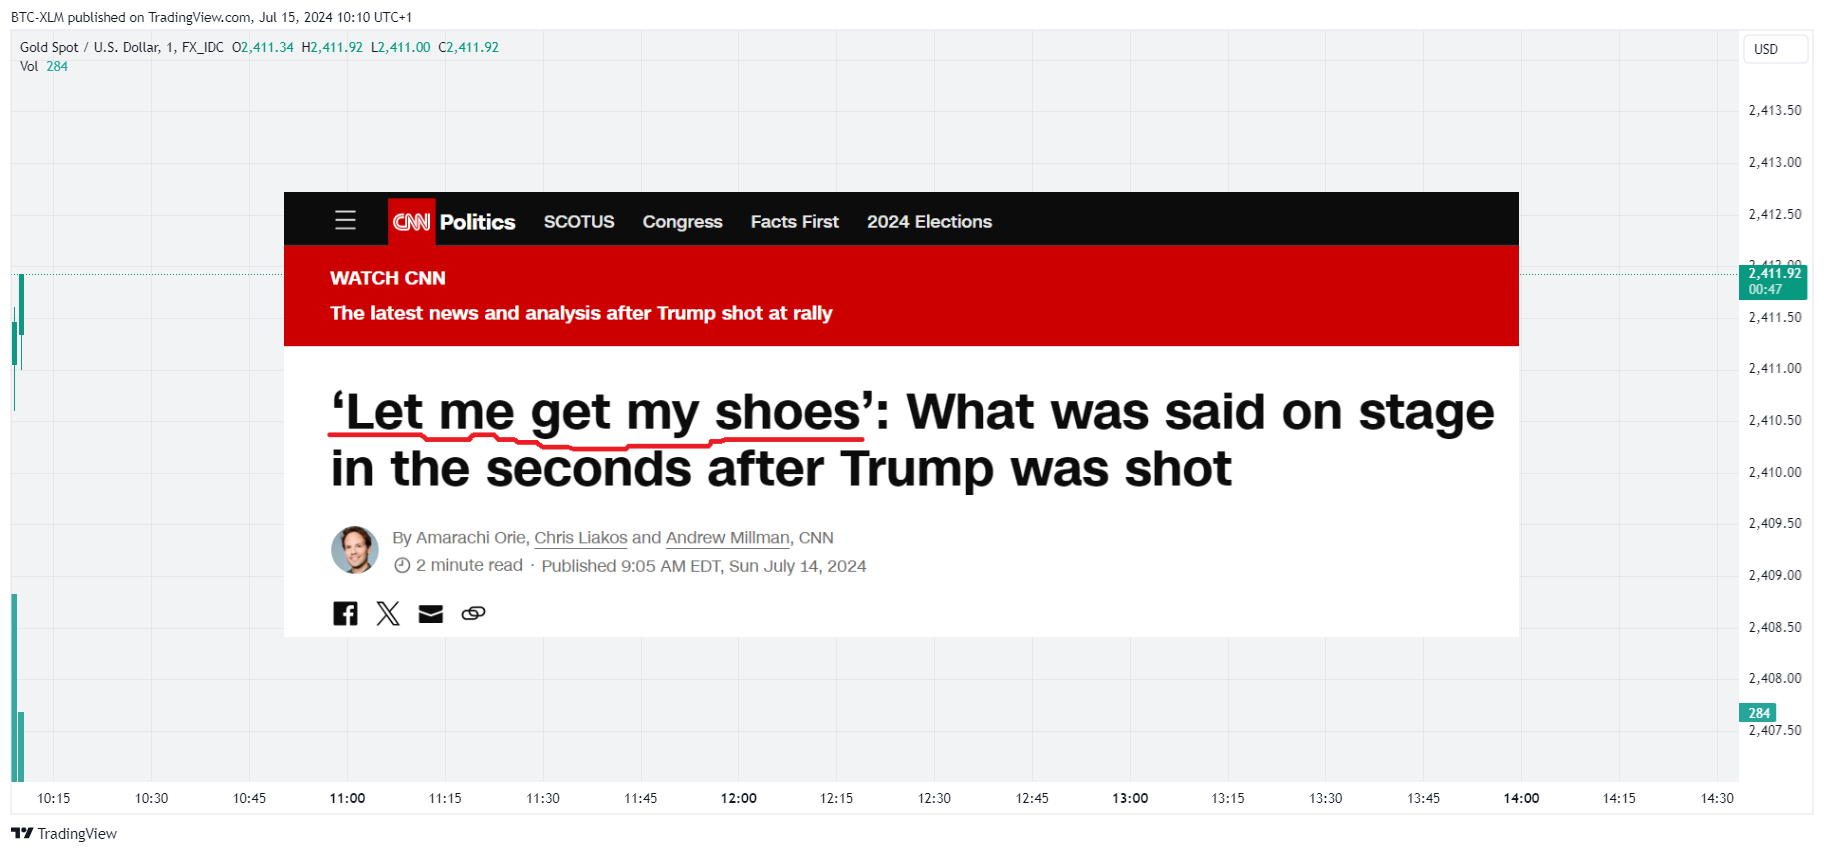Click the USD currency button
This screenshot has width=1824, height=853.
(1775, 49)
